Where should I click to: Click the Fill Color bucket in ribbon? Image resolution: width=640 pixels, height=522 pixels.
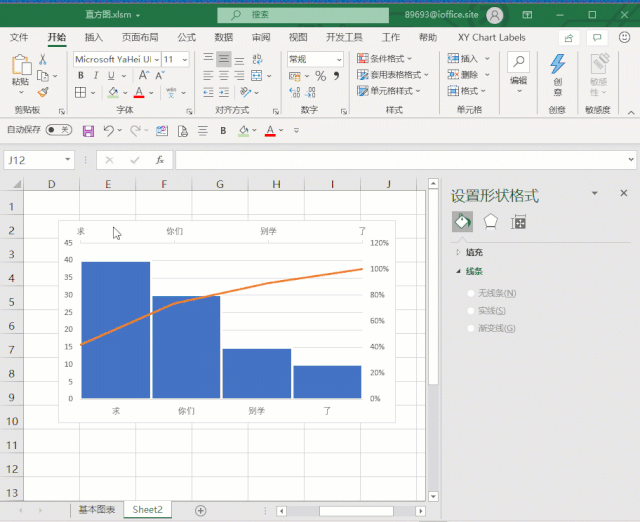(x=113, y=93)
